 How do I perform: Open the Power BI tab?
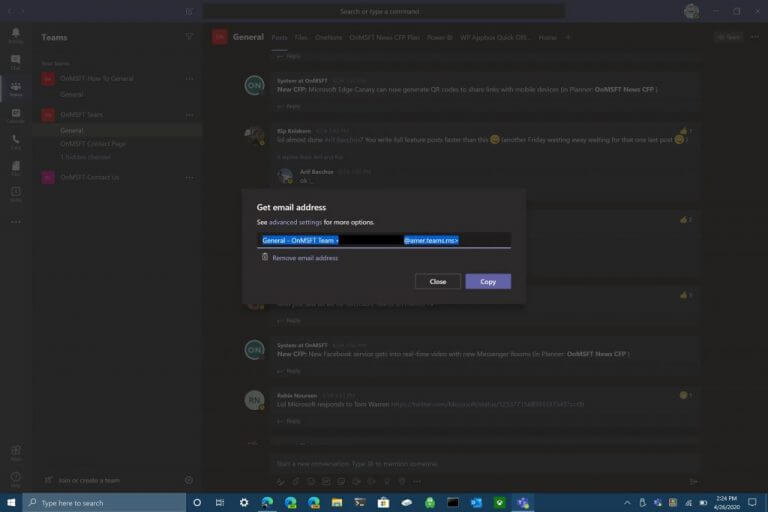coord(439,37)
